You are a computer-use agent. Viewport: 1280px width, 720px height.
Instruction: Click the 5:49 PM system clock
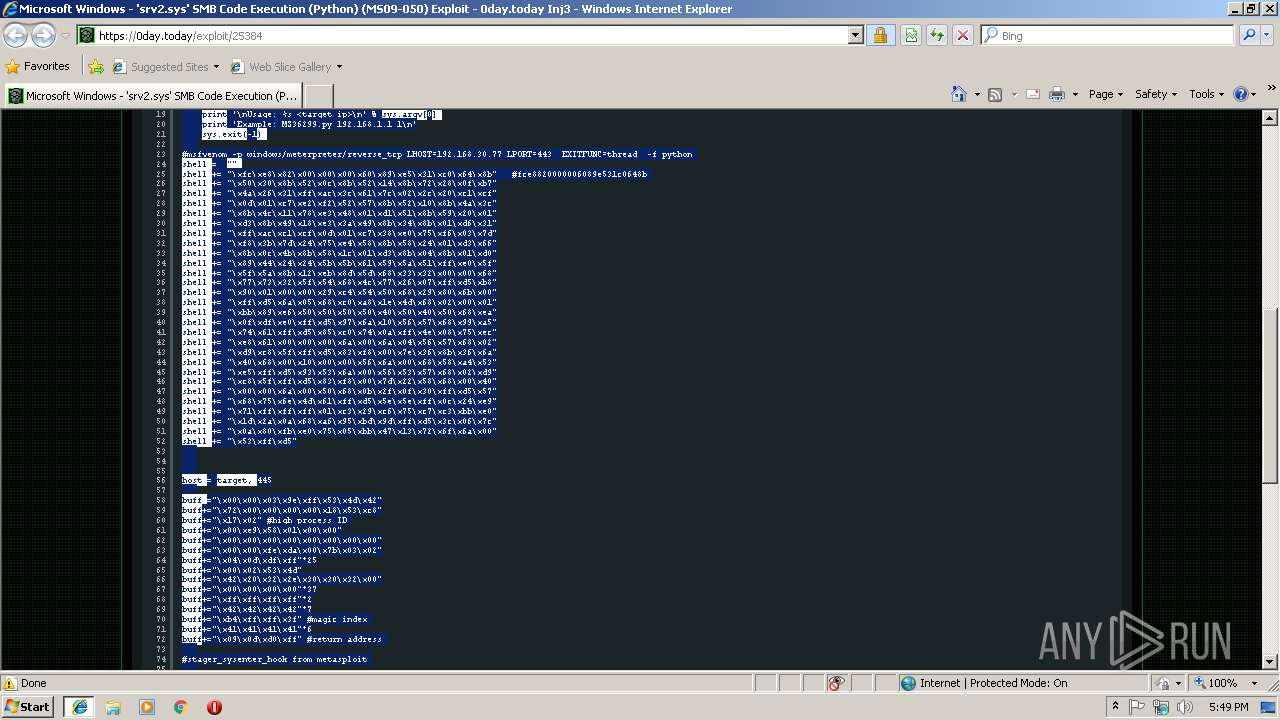pos(1228,707)
